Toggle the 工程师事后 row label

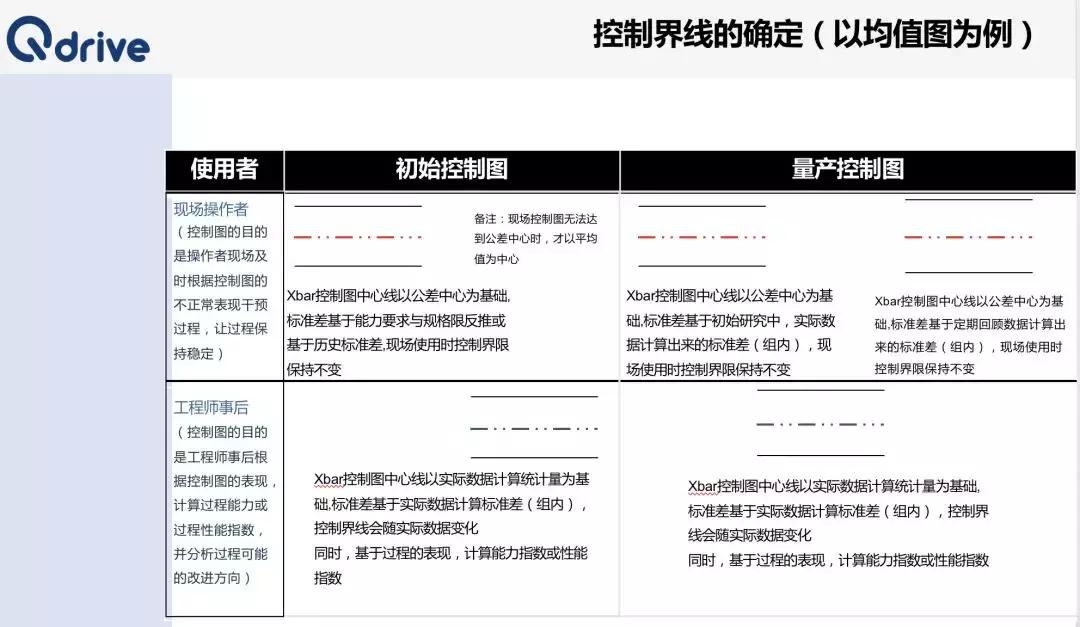(211, 405)
